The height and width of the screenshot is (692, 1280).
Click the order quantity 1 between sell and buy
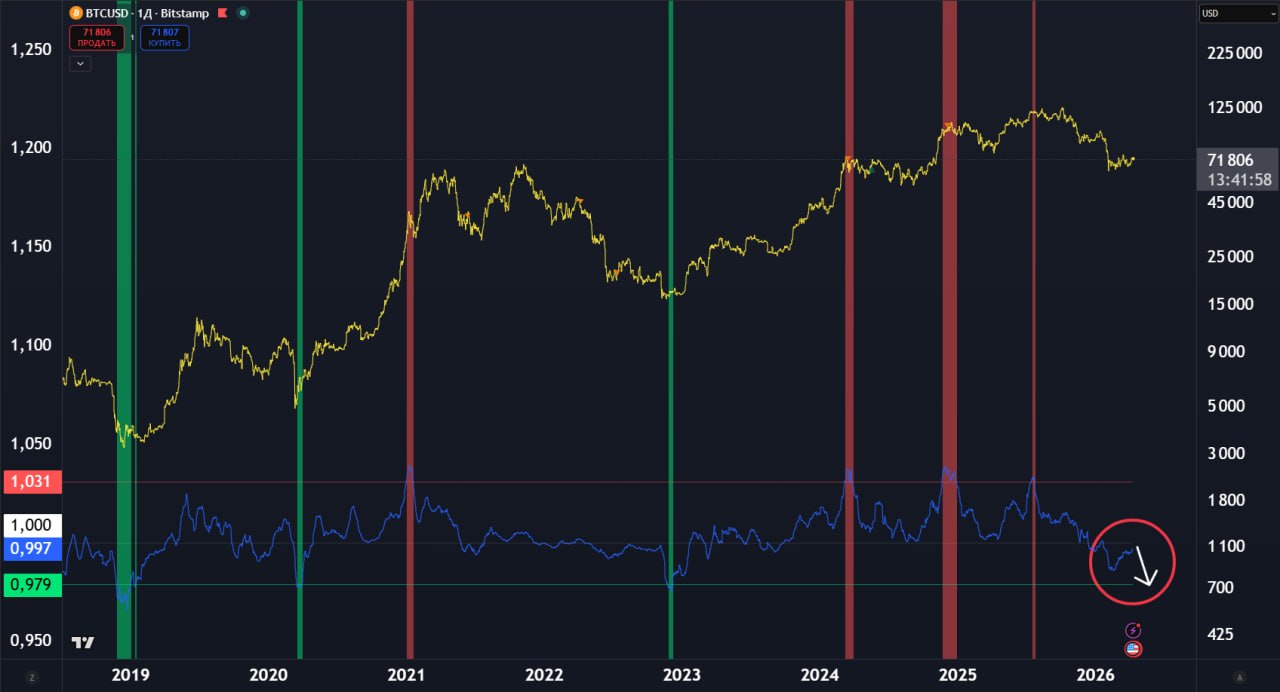point(132,38)
